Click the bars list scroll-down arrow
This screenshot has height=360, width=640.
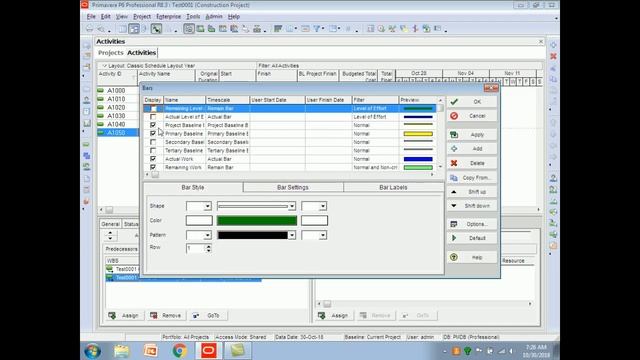point(440,167)
